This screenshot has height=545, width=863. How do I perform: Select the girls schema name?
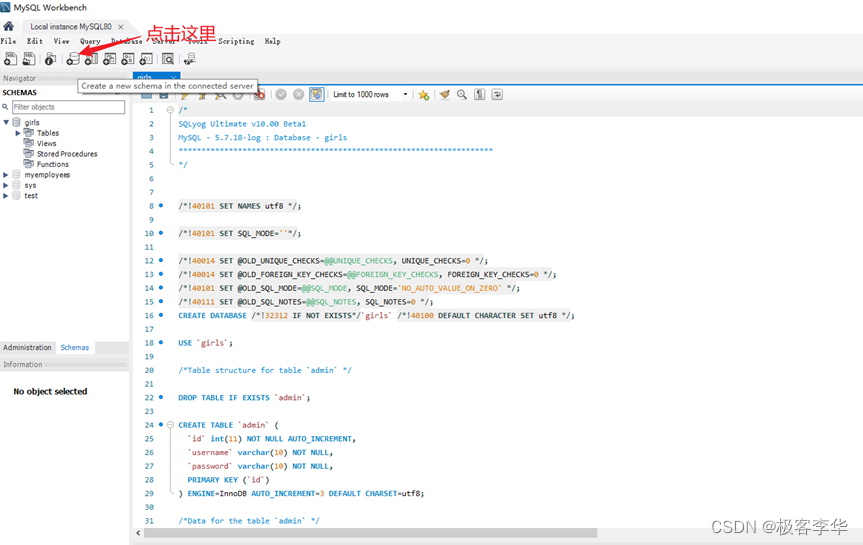pos(32,122)
